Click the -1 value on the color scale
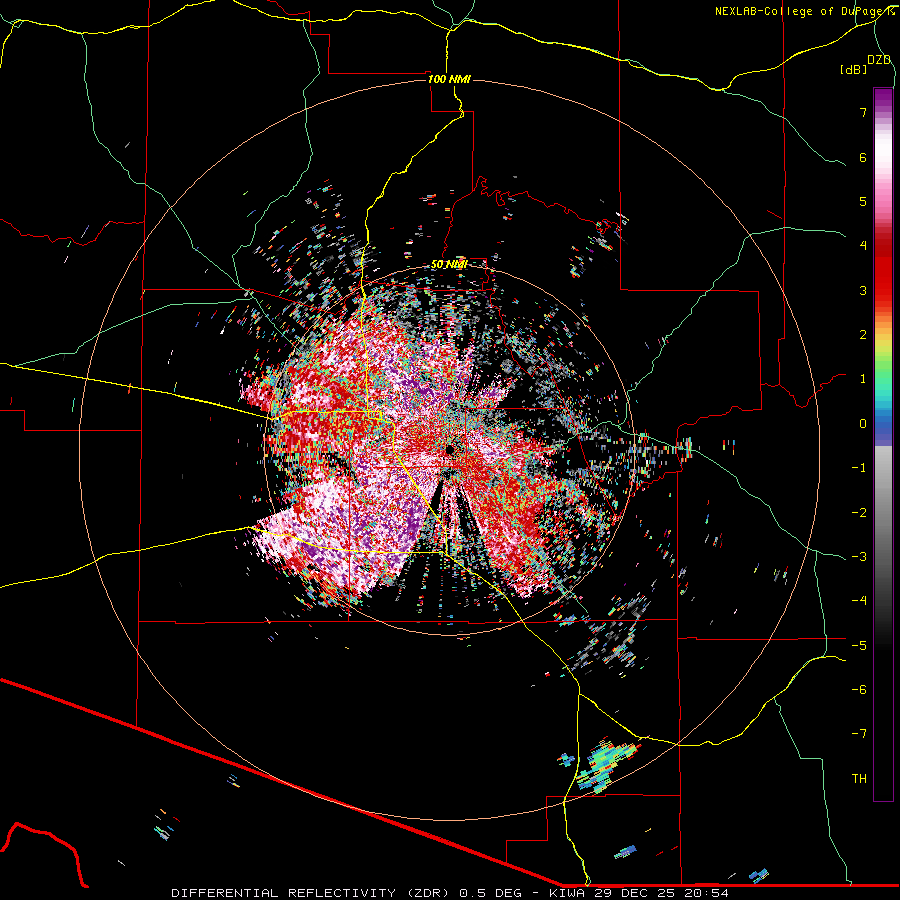This screenshot has height=900, width=900. click(x=859, y=468)
